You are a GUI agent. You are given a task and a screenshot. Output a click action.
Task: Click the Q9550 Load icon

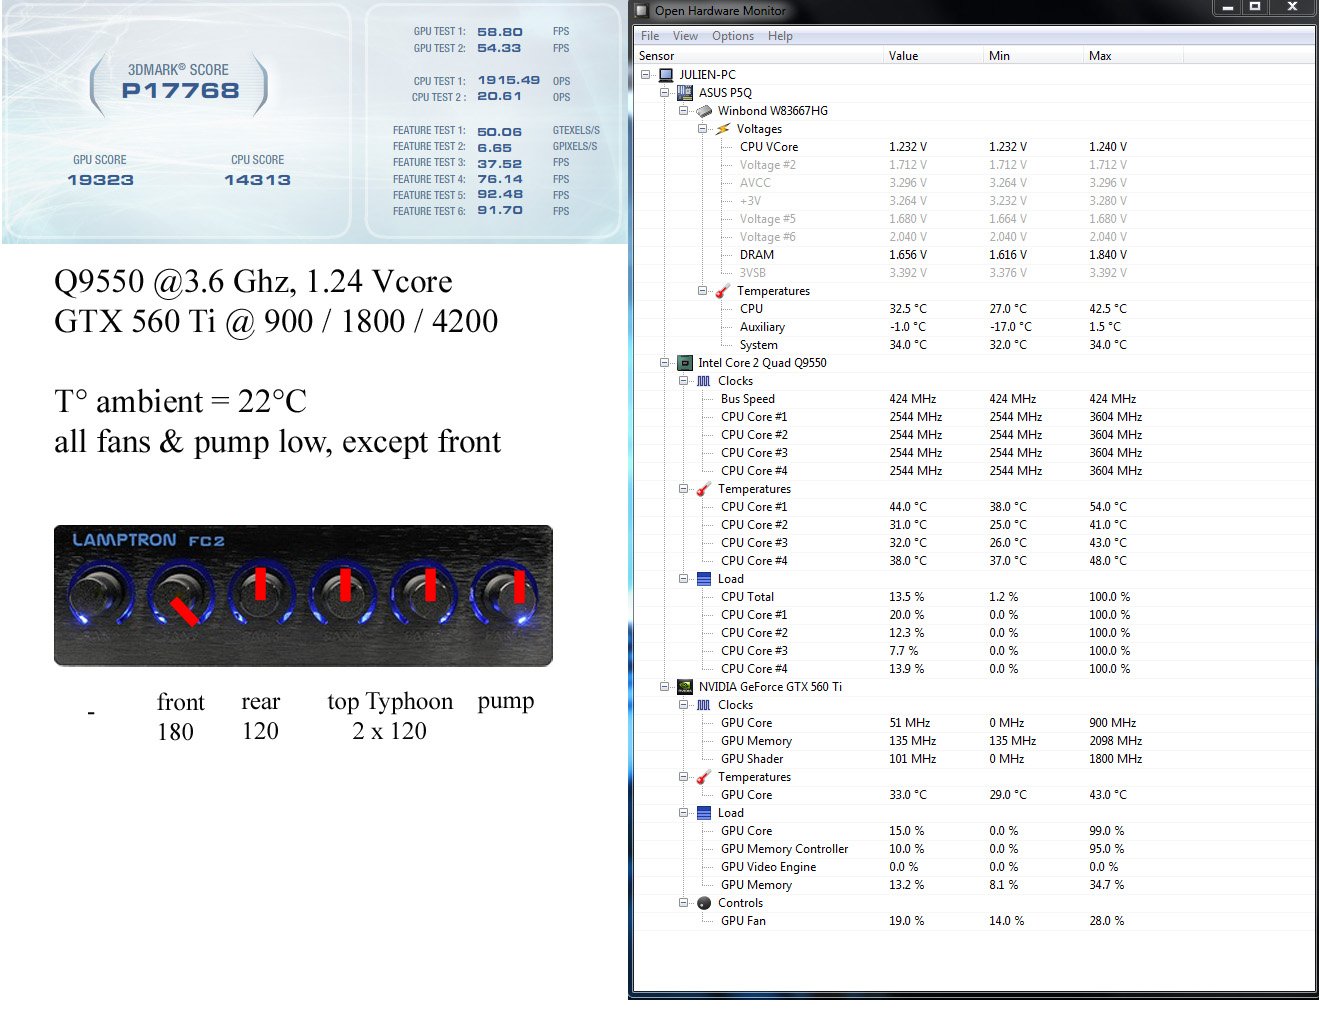[x=704, y=579]
